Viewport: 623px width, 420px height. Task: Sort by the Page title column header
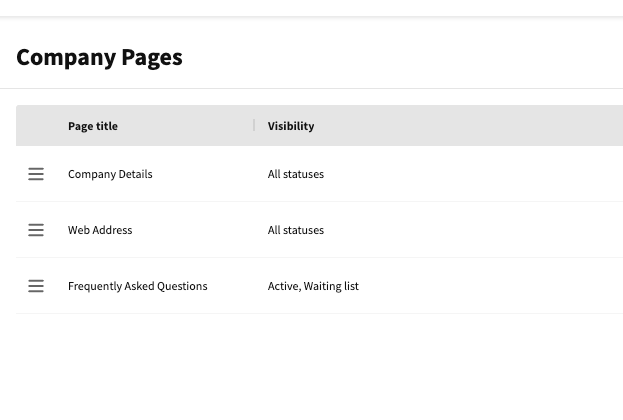tap(93, 126)
